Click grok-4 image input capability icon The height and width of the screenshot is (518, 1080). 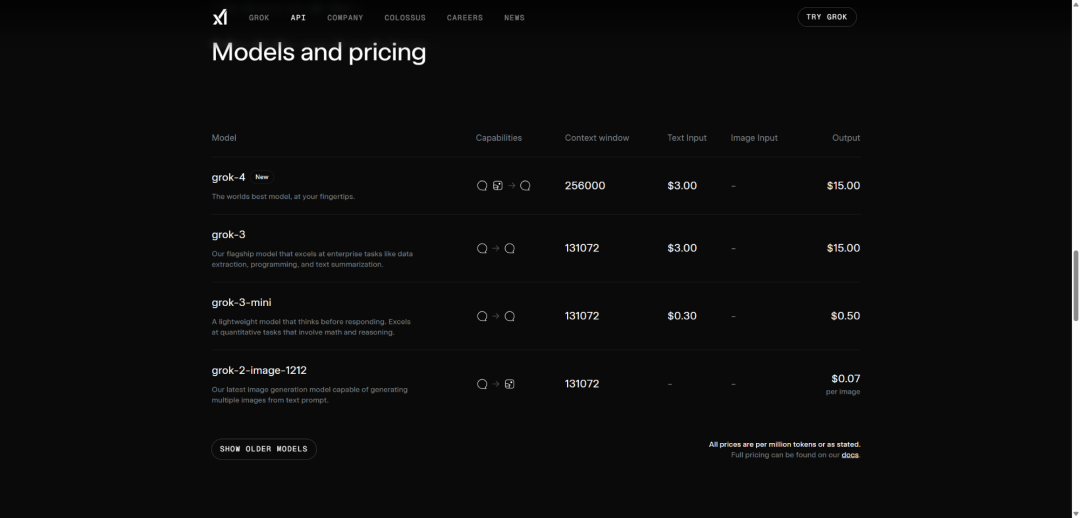(497, 185)
